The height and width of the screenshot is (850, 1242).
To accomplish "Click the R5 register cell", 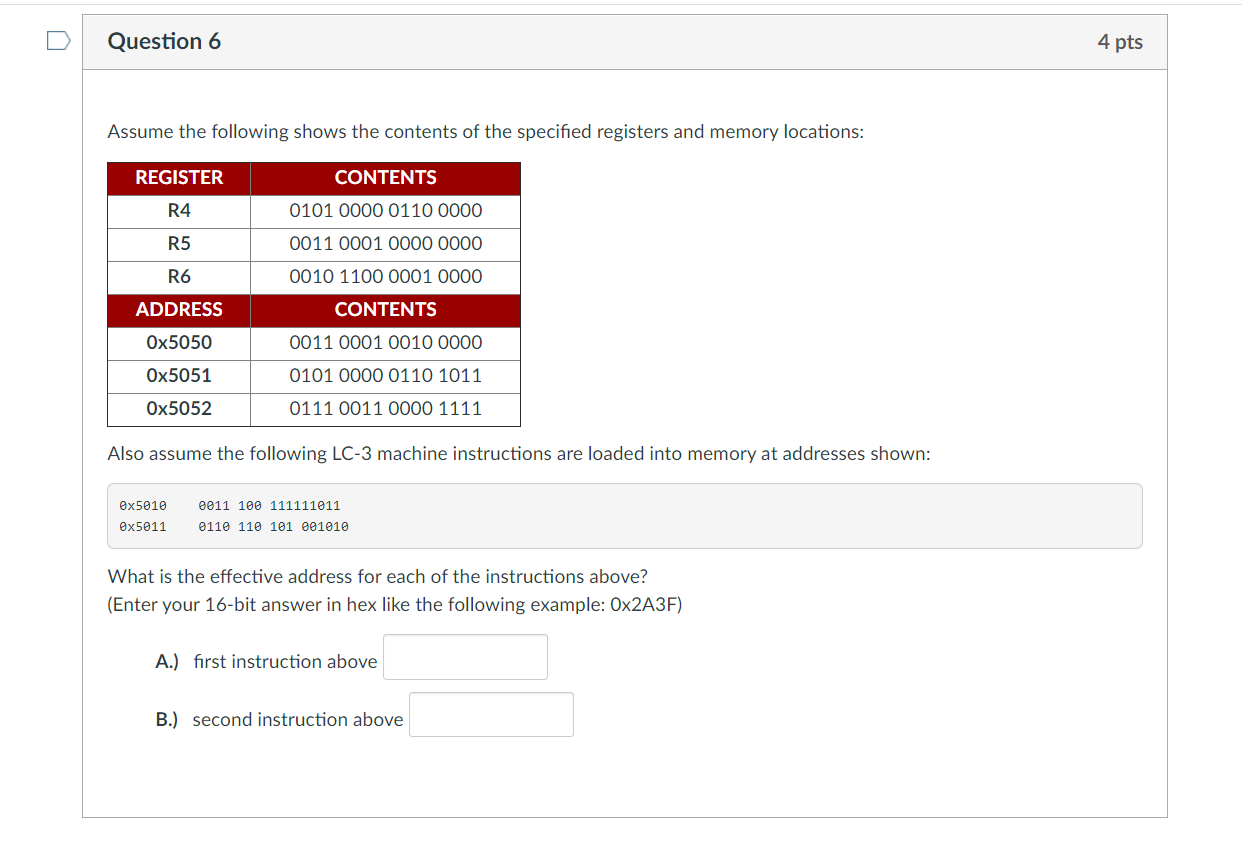I will click(x=179, y=244).
